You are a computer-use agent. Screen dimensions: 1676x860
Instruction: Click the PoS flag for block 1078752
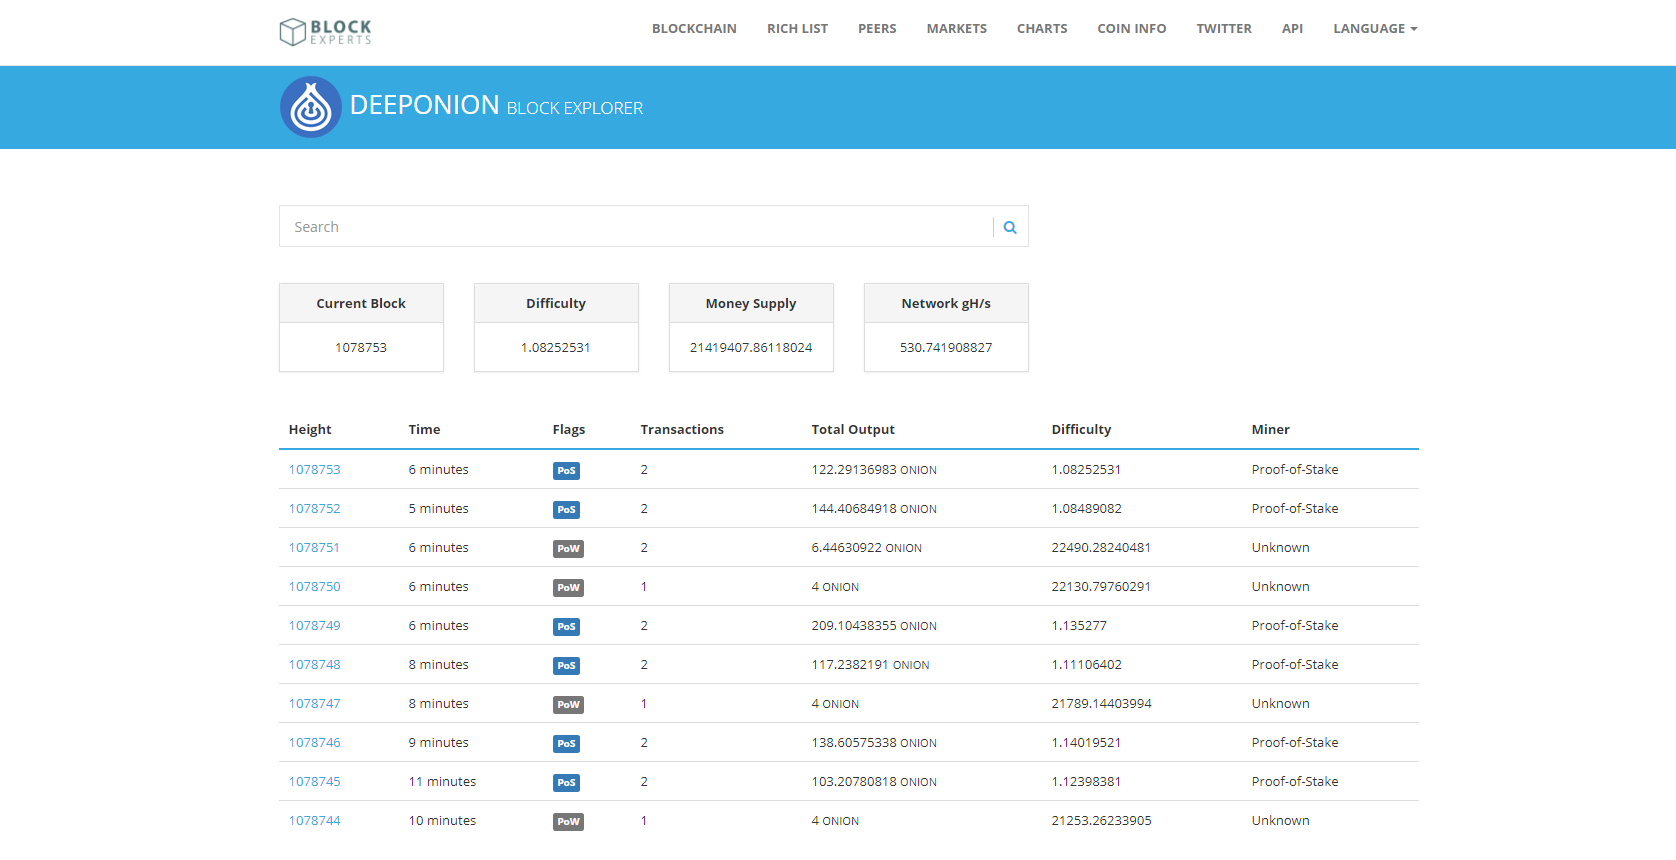pos(566,509)
